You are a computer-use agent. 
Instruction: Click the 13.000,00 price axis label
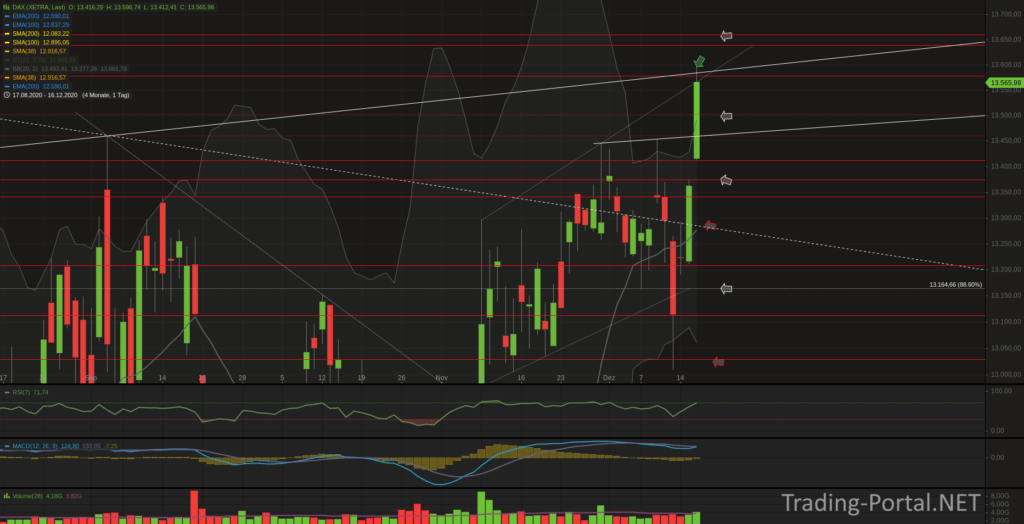click(1007, 374)
